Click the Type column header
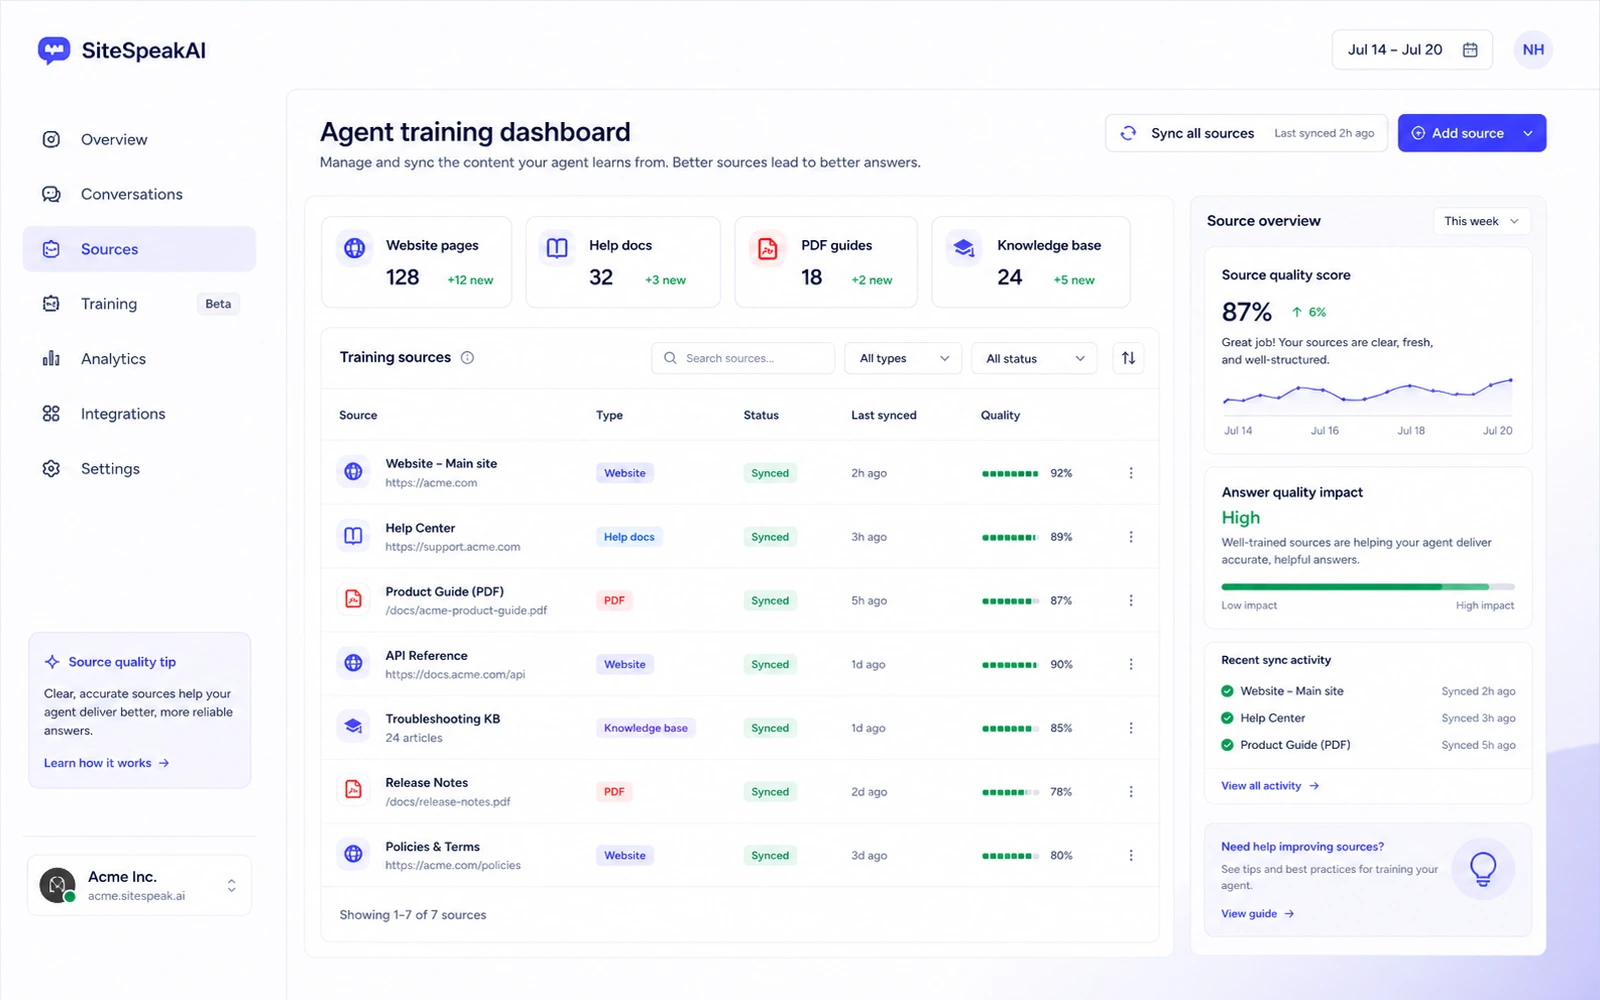The image size is (1600, 1000). coord(609,415)
